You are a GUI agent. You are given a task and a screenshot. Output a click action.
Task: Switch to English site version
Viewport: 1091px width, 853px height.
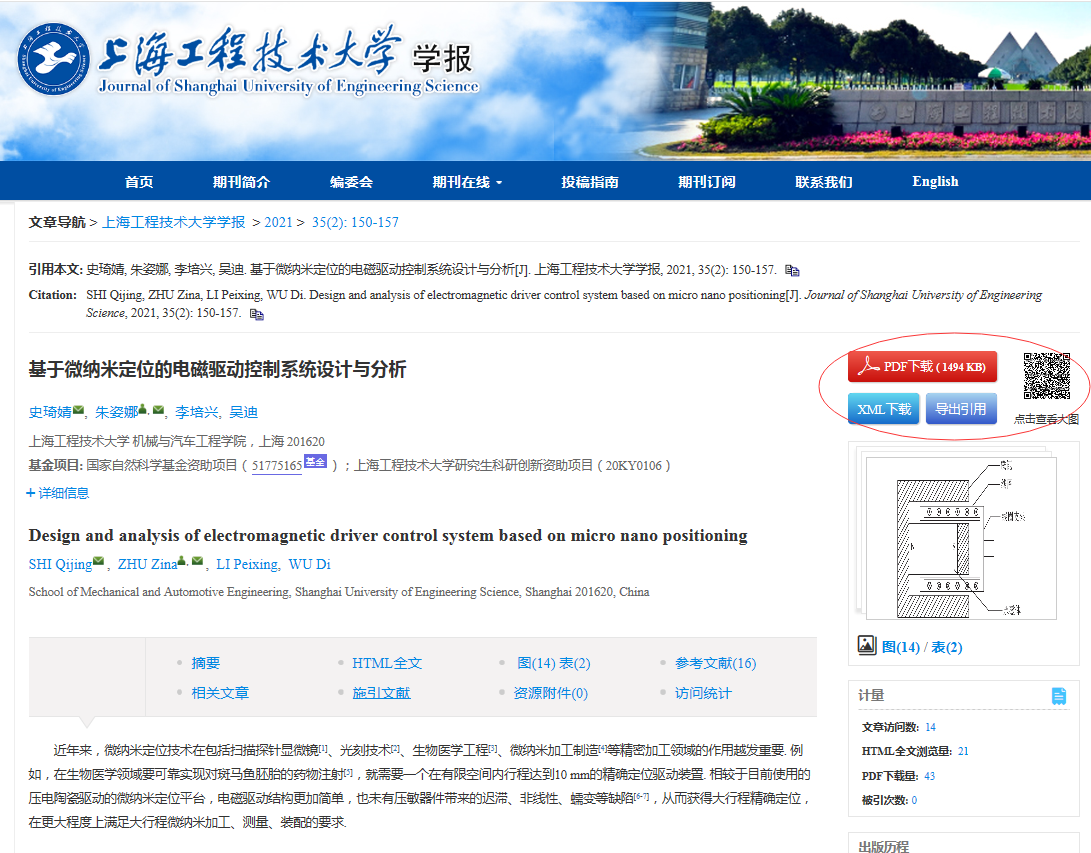(x=935, y=182)
